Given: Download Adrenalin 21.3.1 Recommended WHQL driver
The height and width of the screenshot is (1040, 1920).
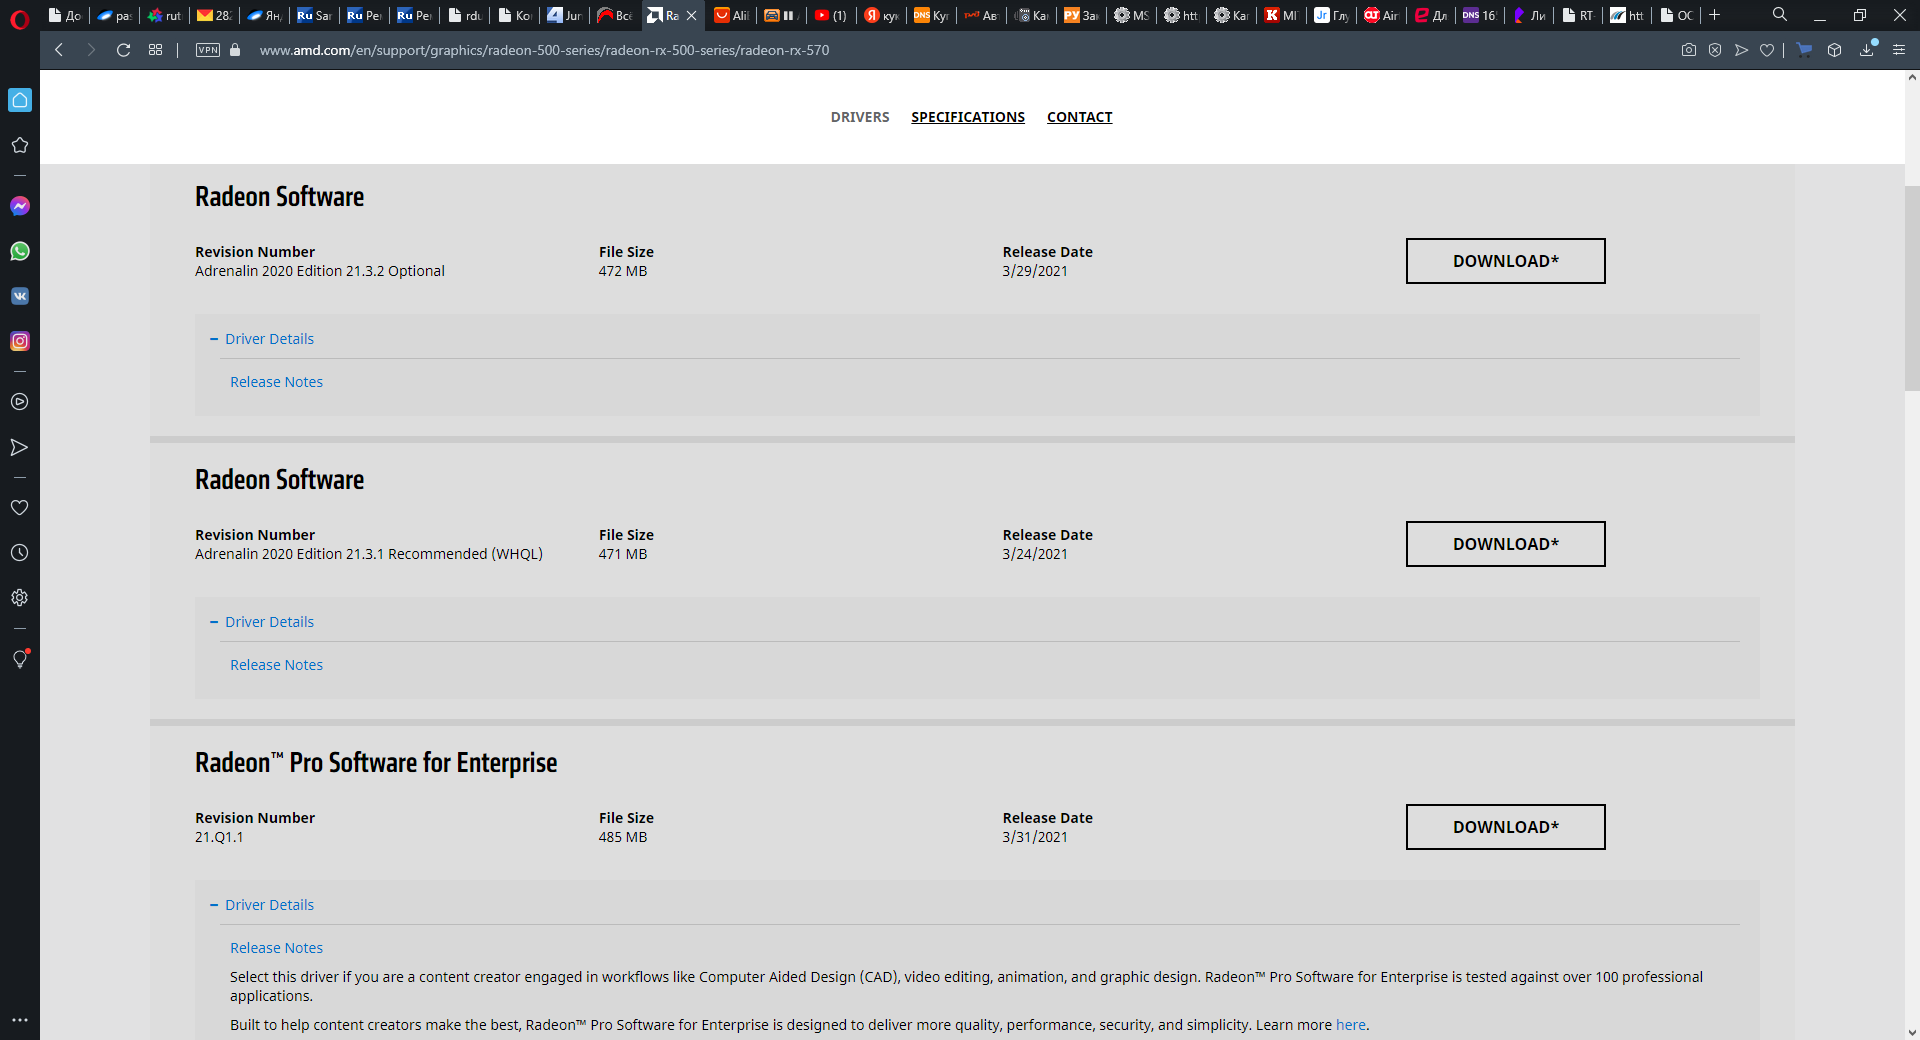Looking at the screenshot, I should click(x=1505, y=544).
